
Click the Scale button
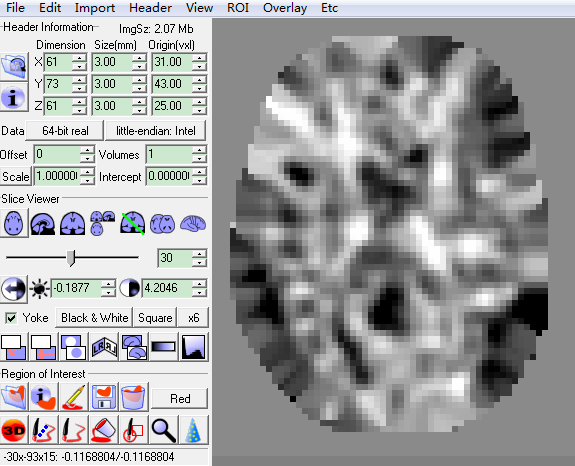click(15, 177)
